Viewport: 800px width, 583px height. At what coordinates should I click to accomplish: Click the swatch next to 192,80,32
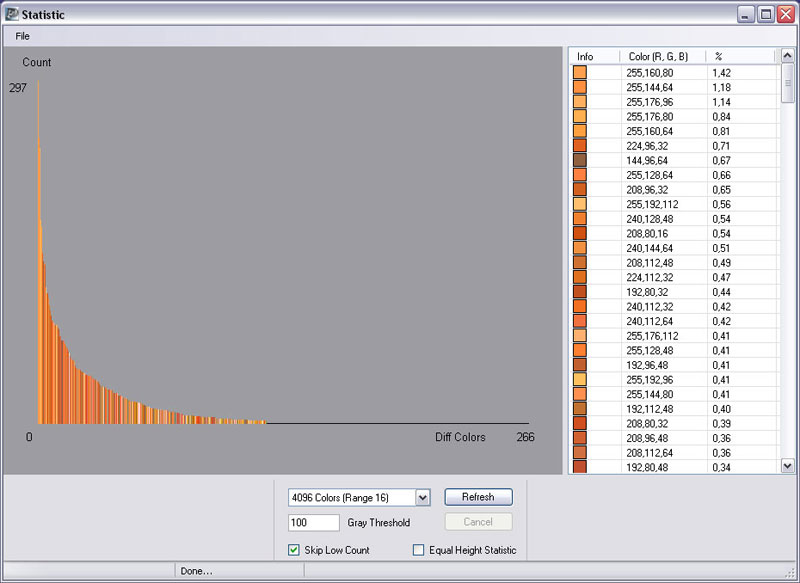pyautogui.click(x=580, y=291)
